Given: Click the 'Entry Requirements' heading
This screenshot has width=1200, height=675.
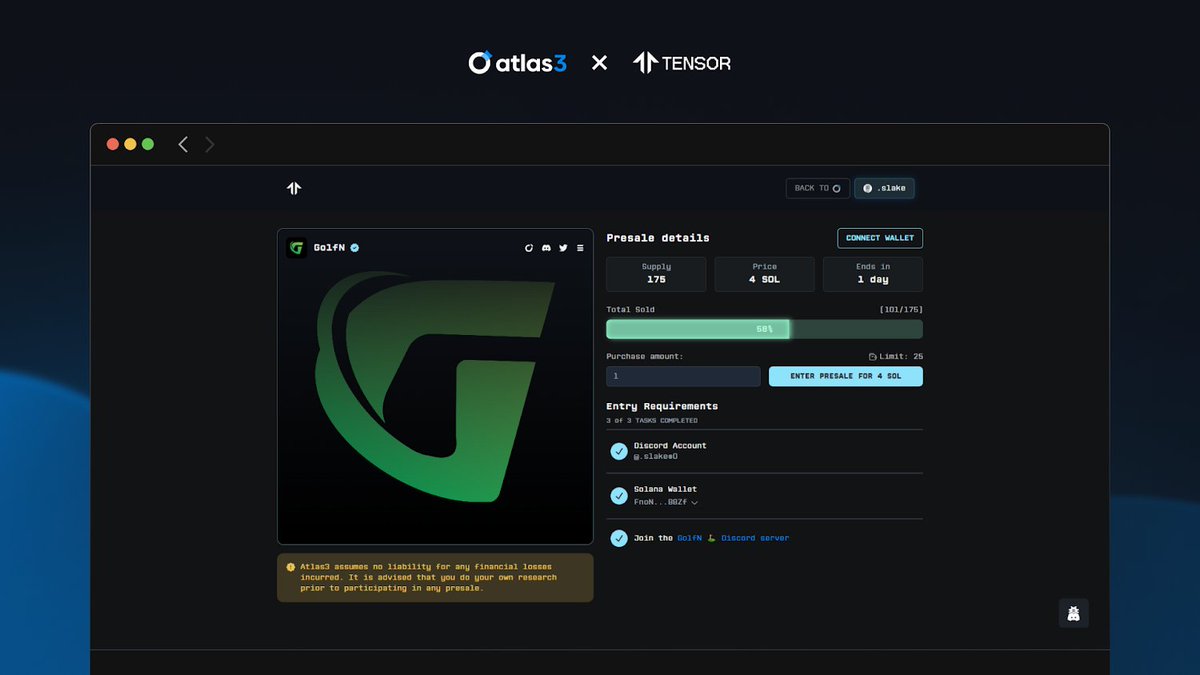Looking at the screenshot, I should pyautogui.click(x=662, y=406).
